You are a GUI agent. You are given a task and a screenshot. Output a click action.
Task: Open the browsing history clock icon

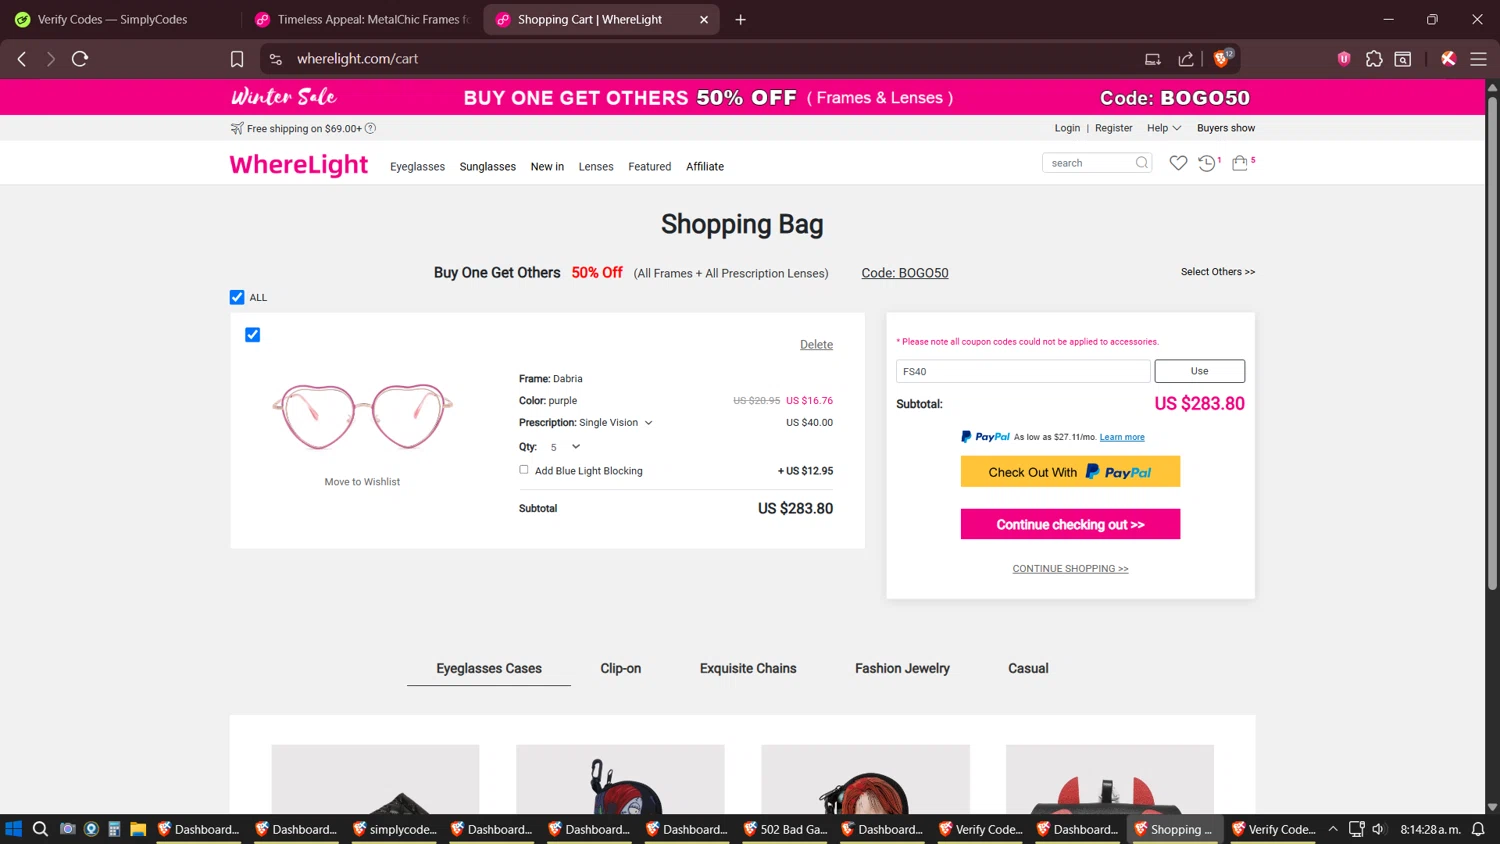1207,163
